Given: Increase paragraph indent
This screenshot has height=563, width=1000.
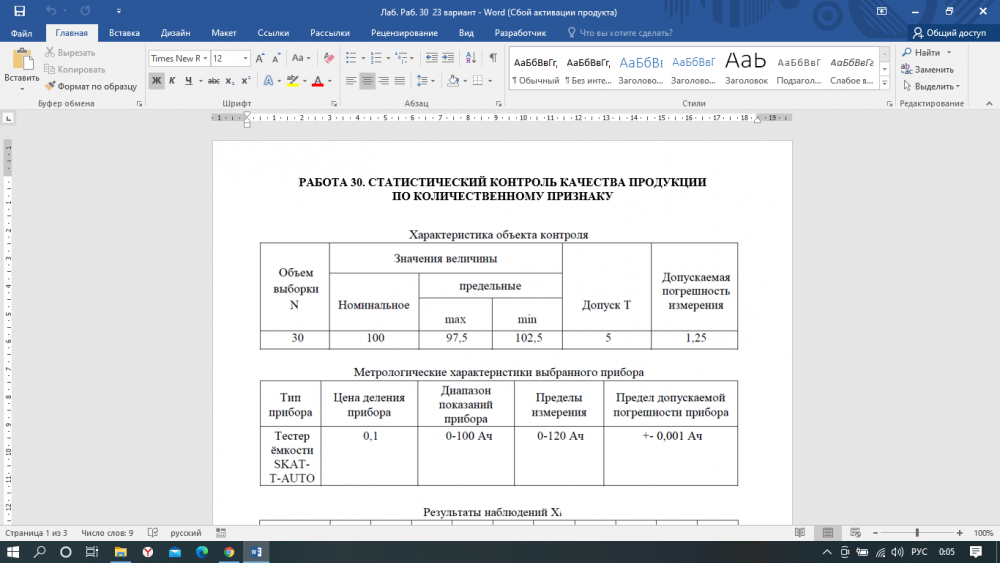Looking at the screenshot, I should tap(448, 58).
